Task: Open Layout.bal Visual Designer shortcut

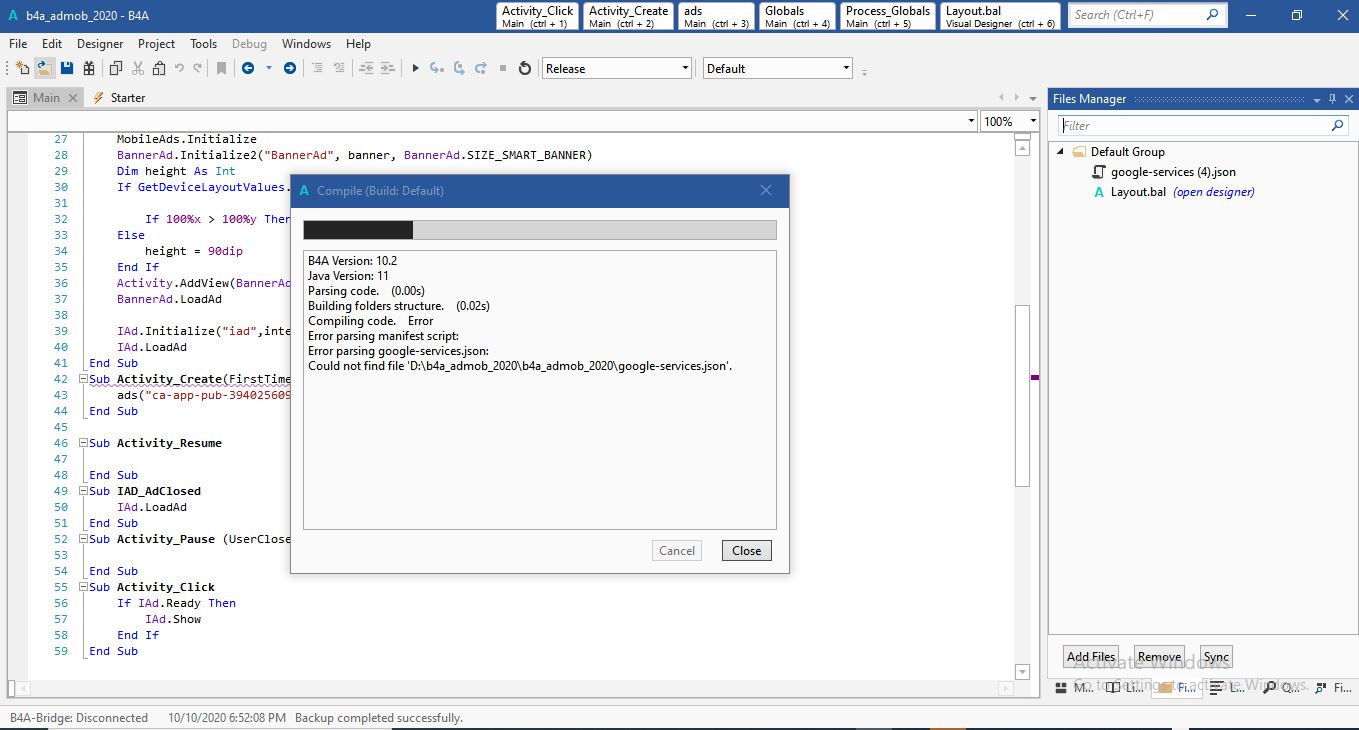Action: 1000,16
